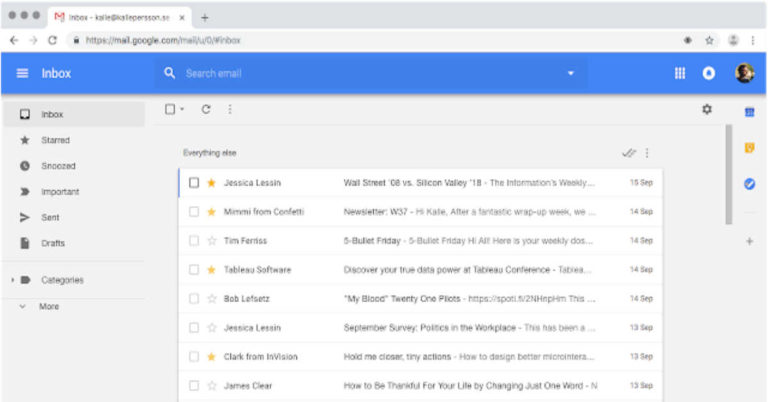768x402 pixels.
Task: Open the Important folder
Action: (x=74, y=191)
